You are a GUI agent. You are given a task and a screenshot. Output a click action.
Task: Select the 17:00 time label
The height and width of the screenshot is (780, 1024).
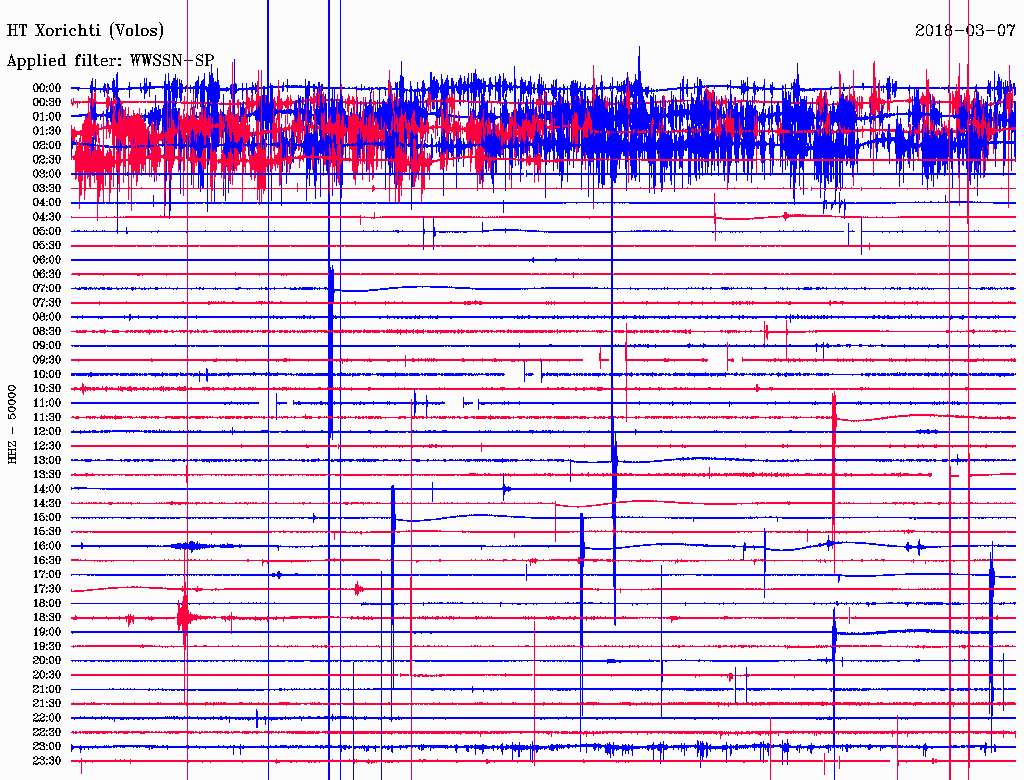click(47, 575)
